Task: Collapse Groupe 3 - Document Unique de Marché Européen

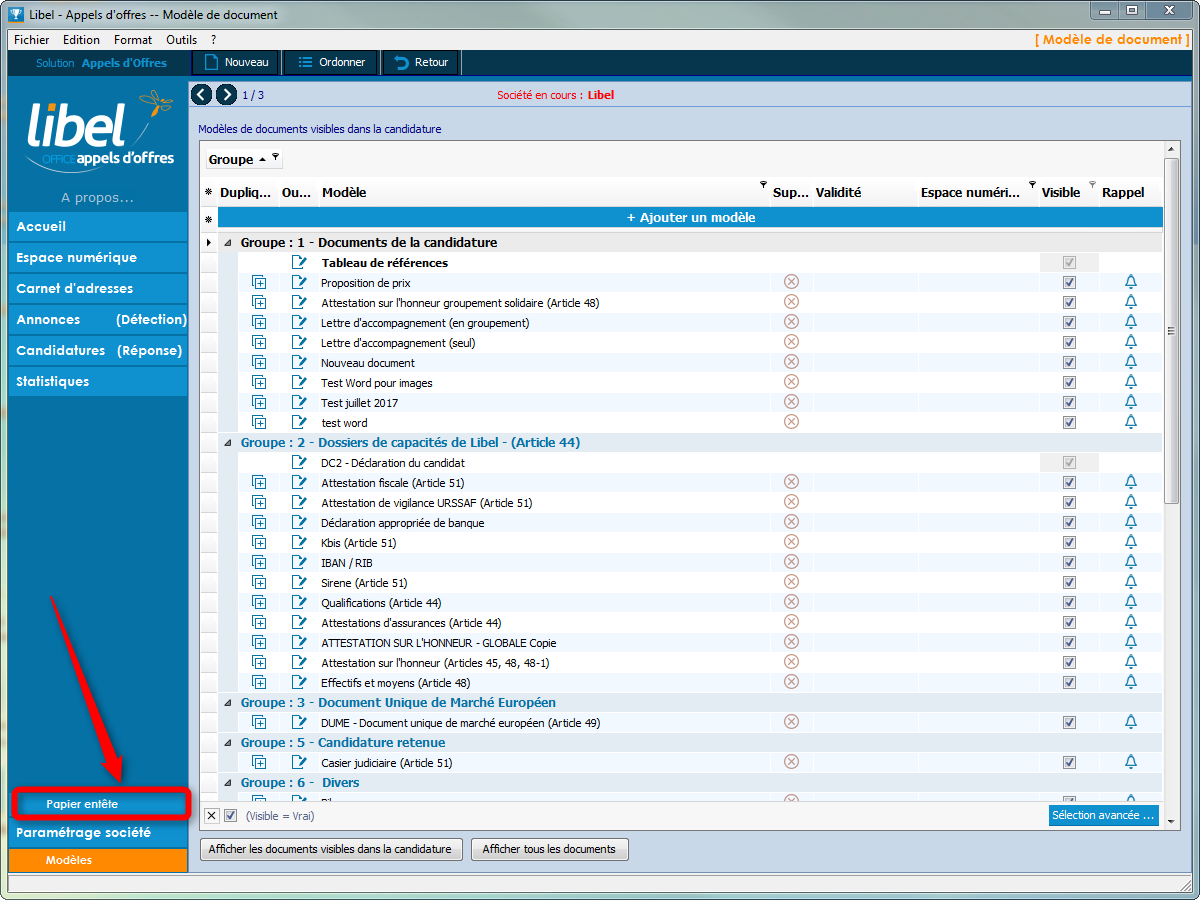Action: click(x=228, y=703)
